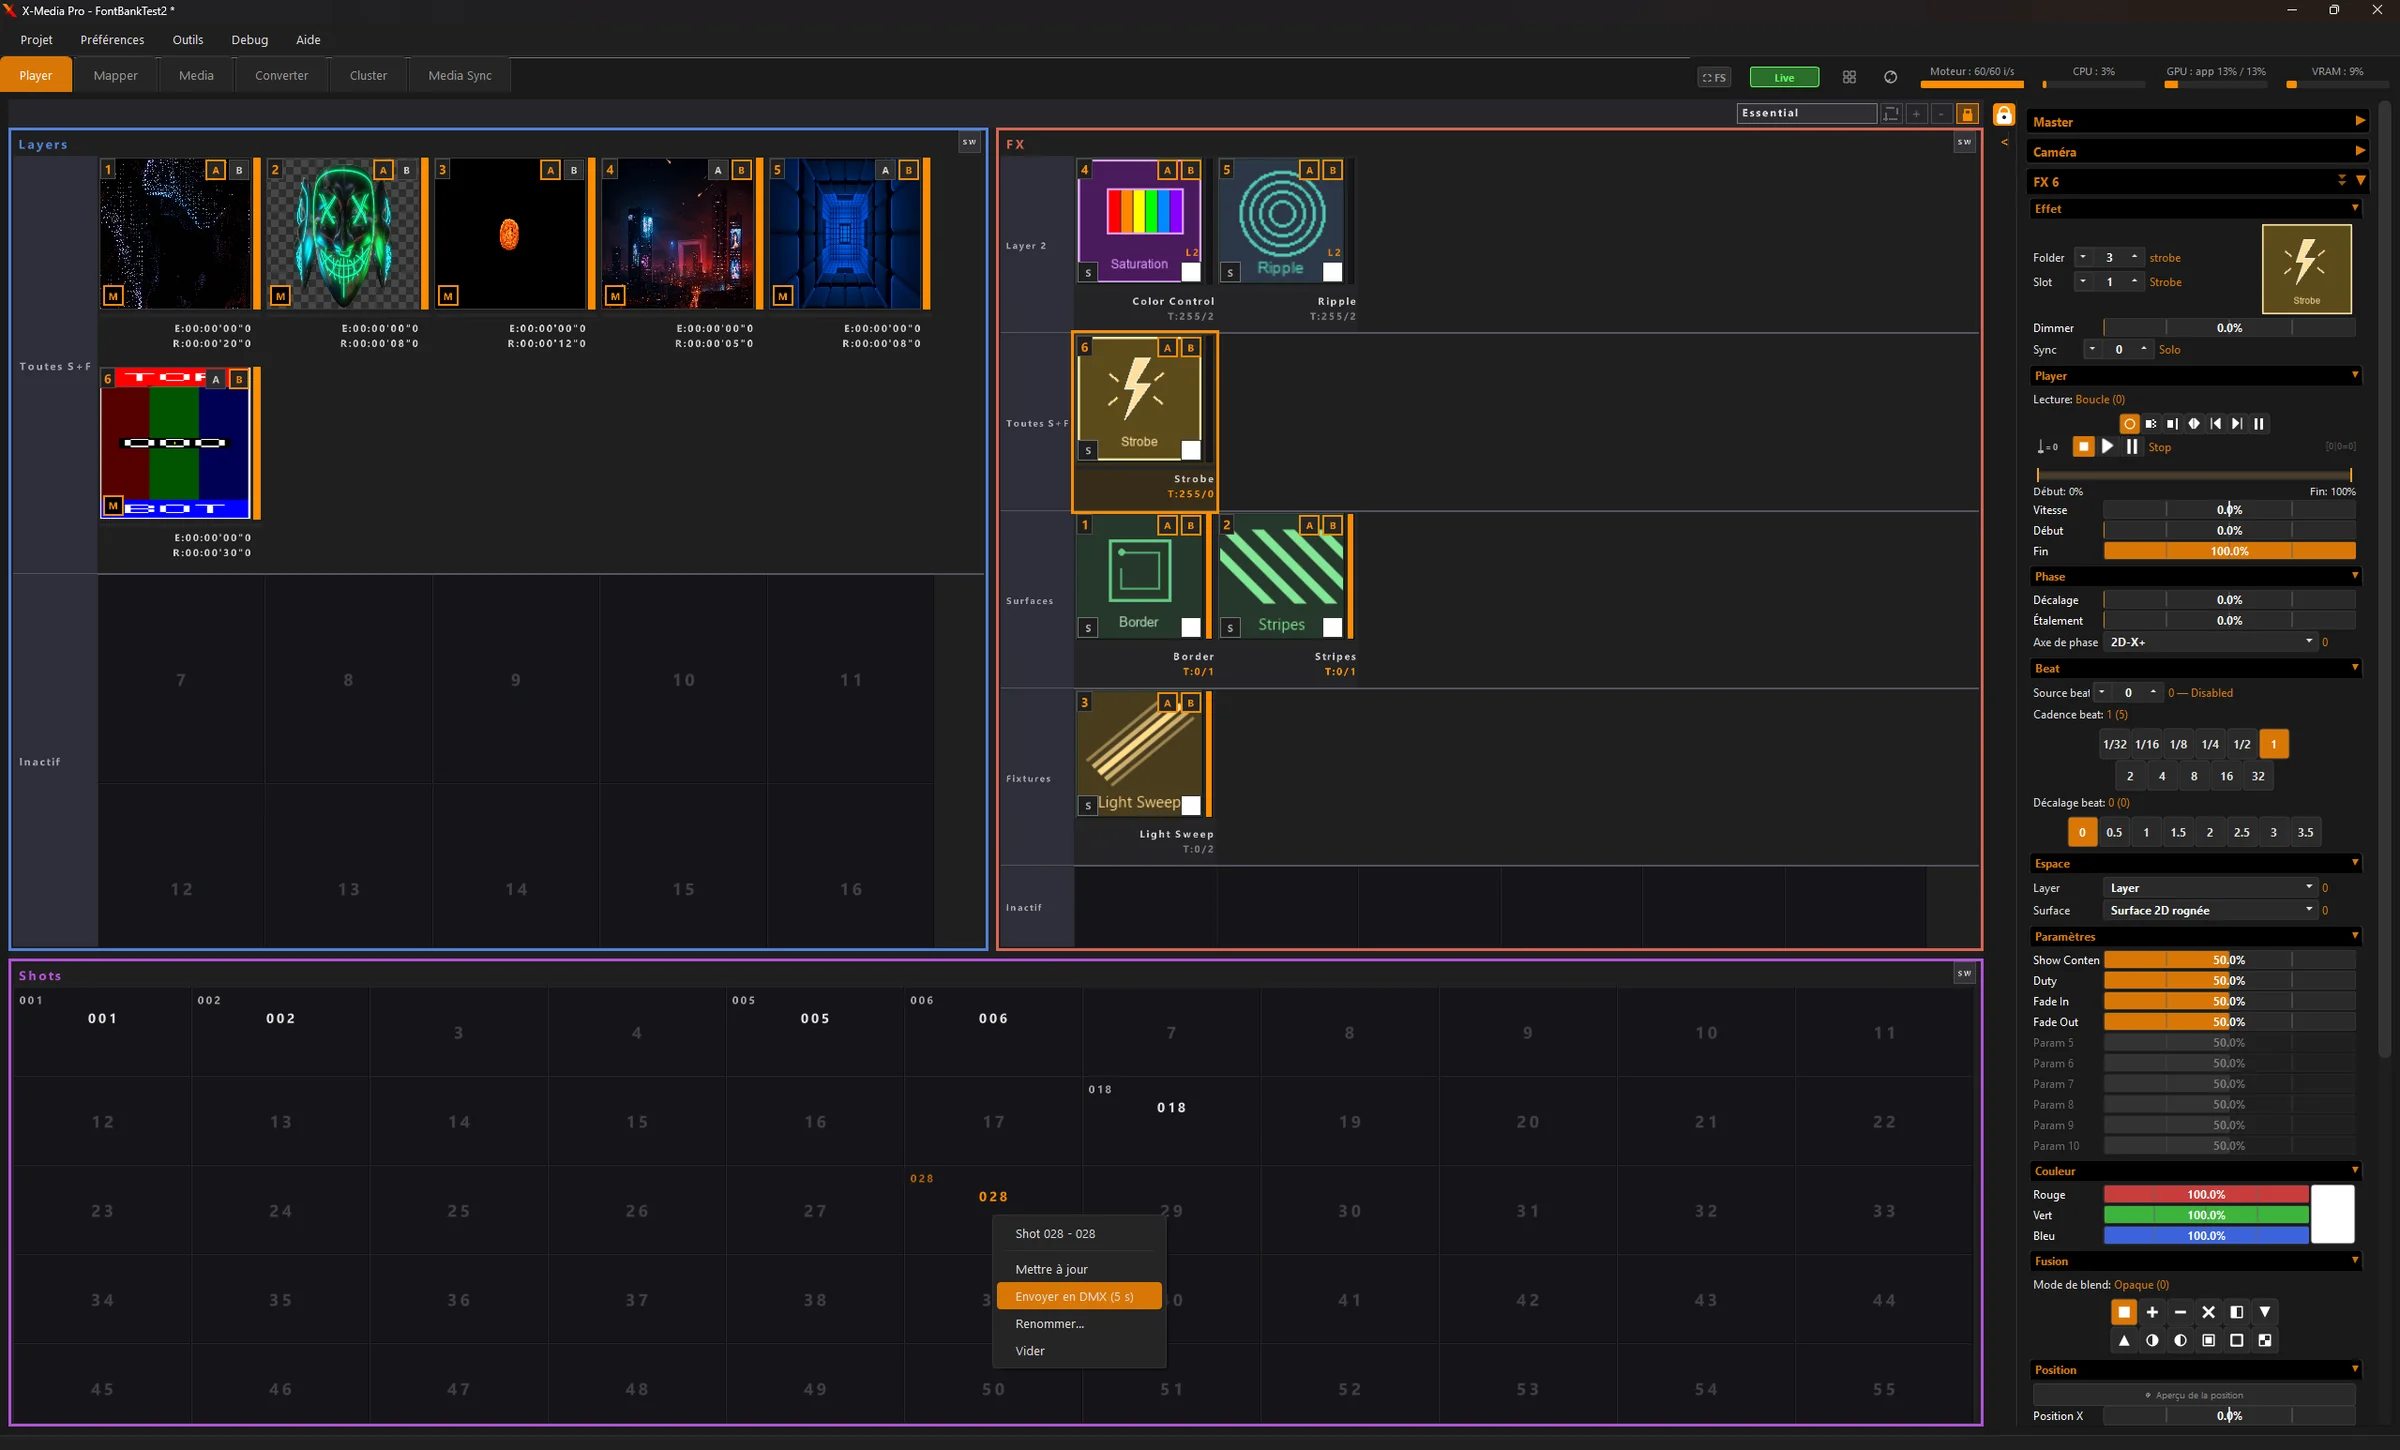Toggle the B button on Saturation FX
Viewport: 2400px width, 1450px height.
point(1190,170)
